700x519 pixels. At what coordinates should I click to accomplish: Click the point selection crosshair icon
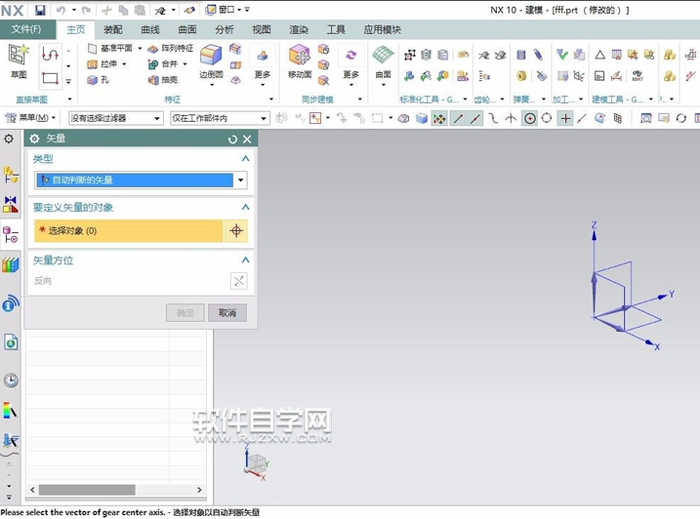pos(236,231)
